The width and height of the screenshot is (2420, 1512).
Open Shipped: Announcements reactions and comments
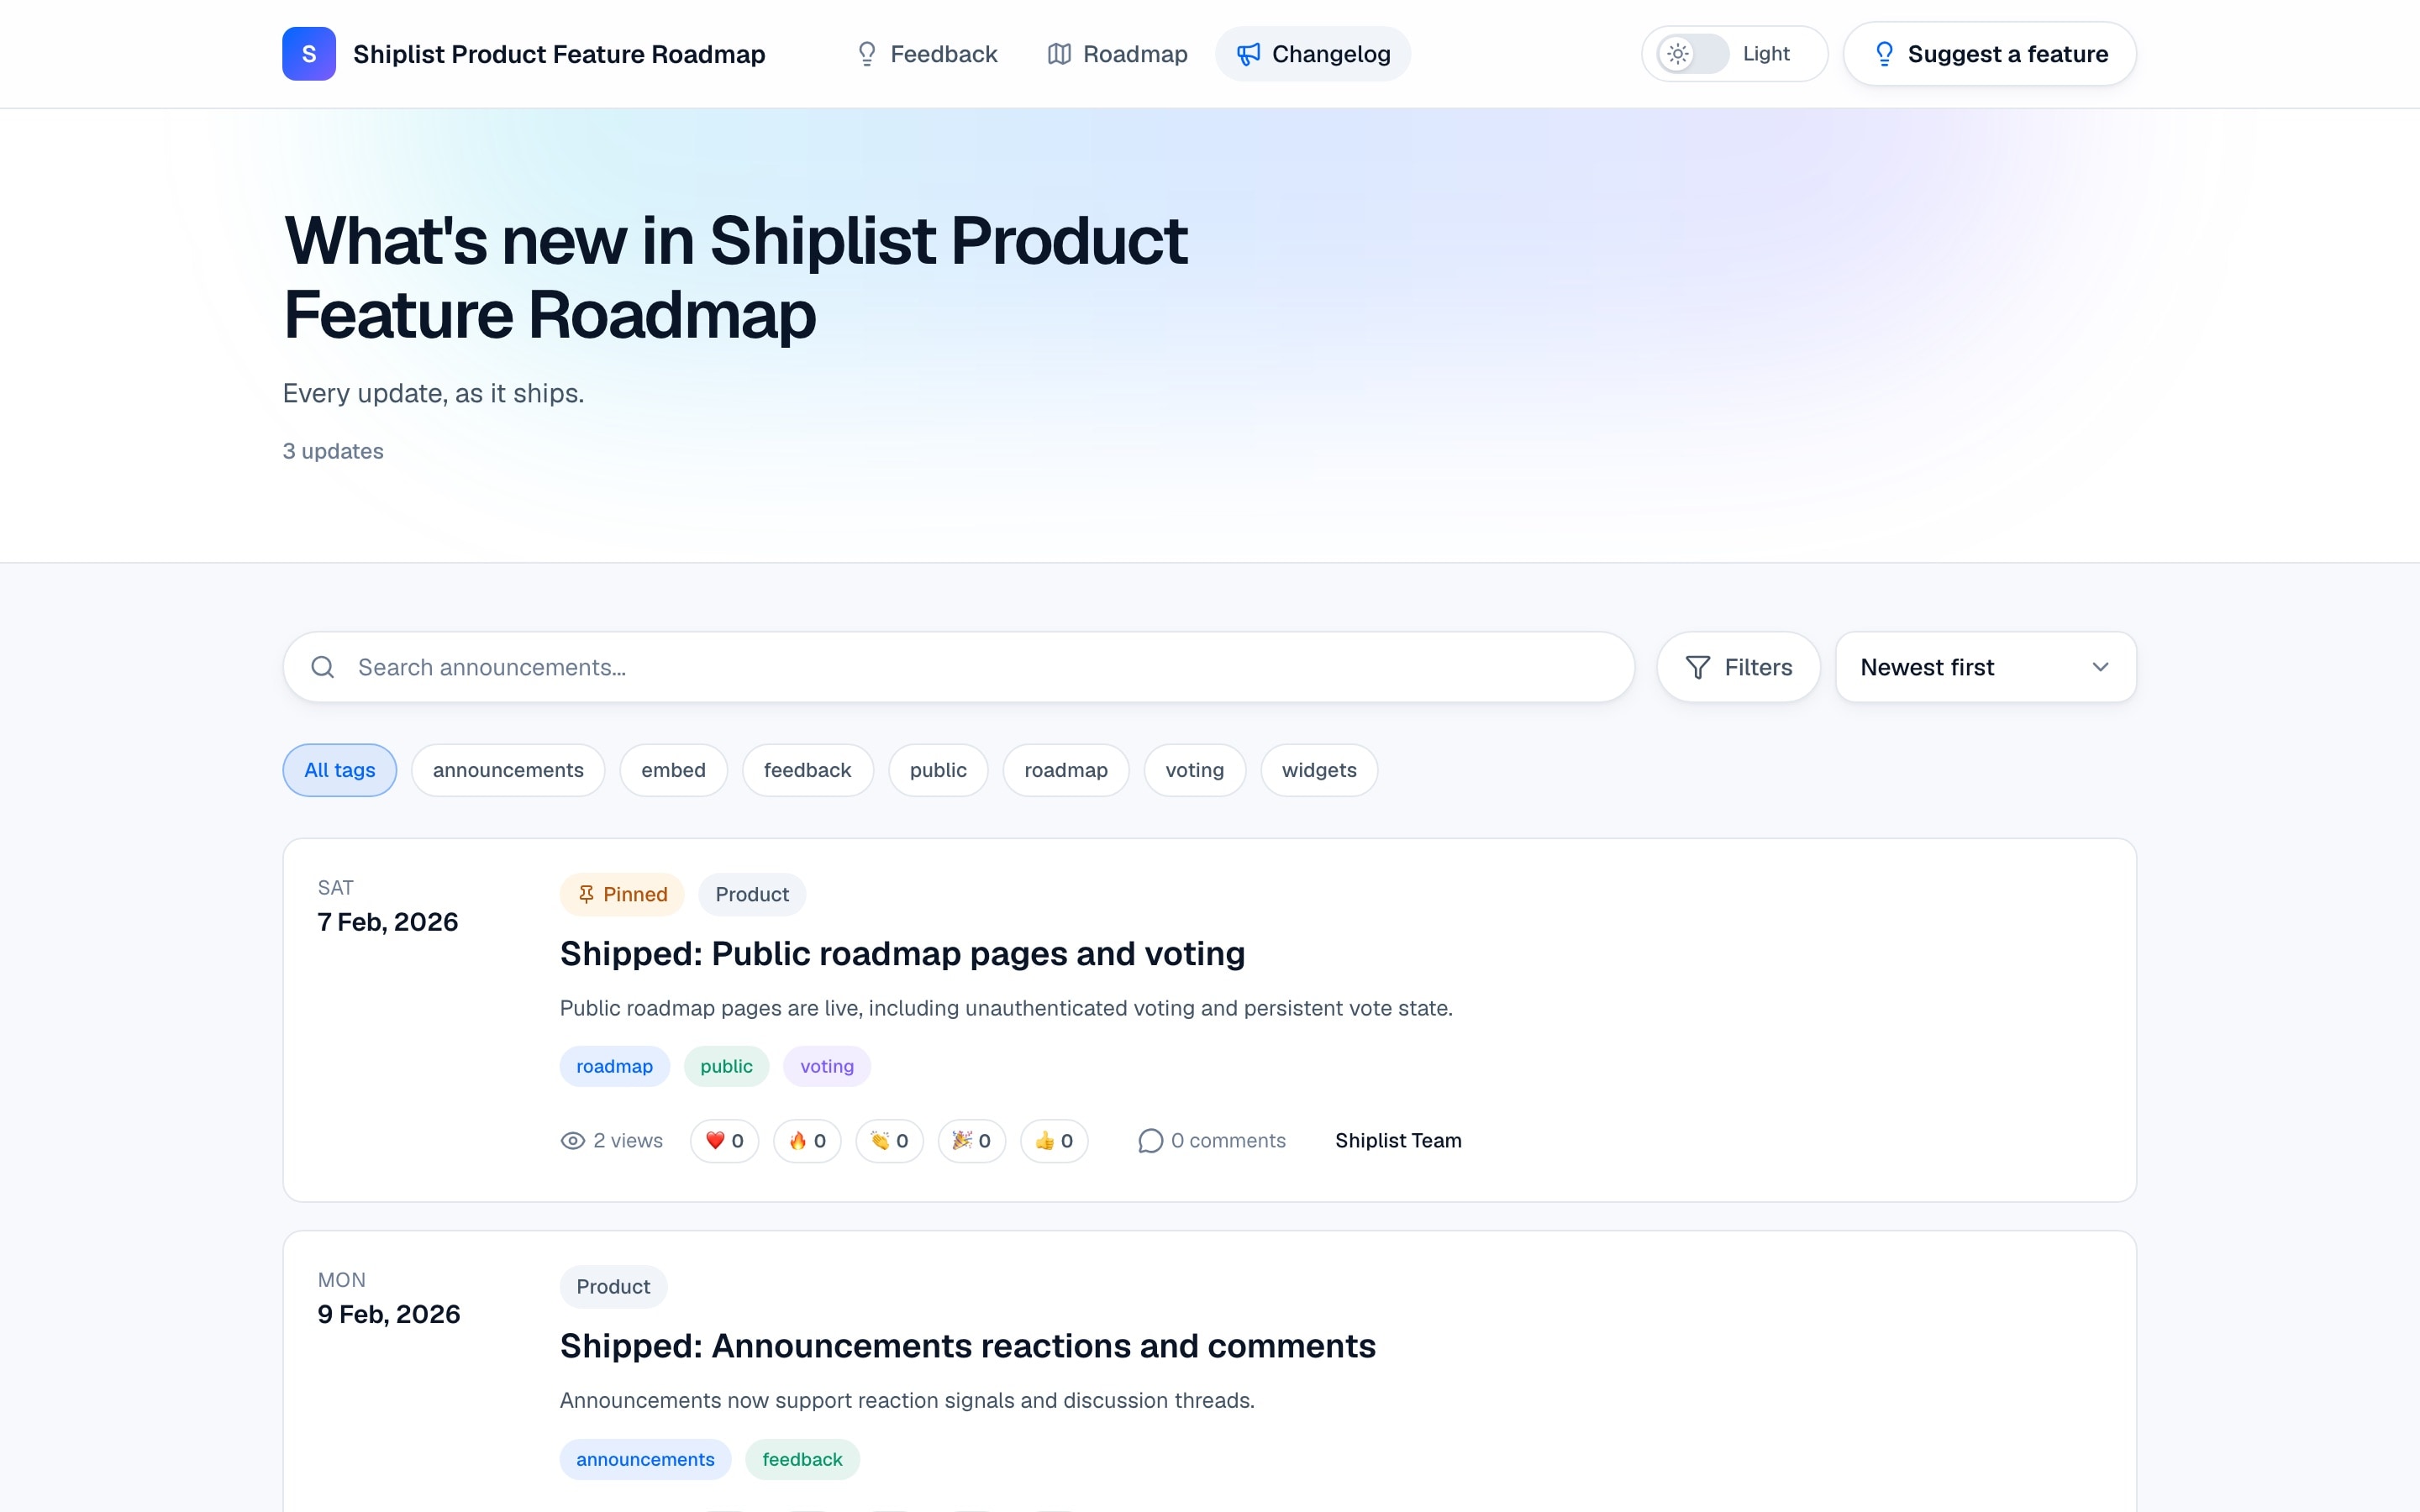click(x=967, y=1346)
